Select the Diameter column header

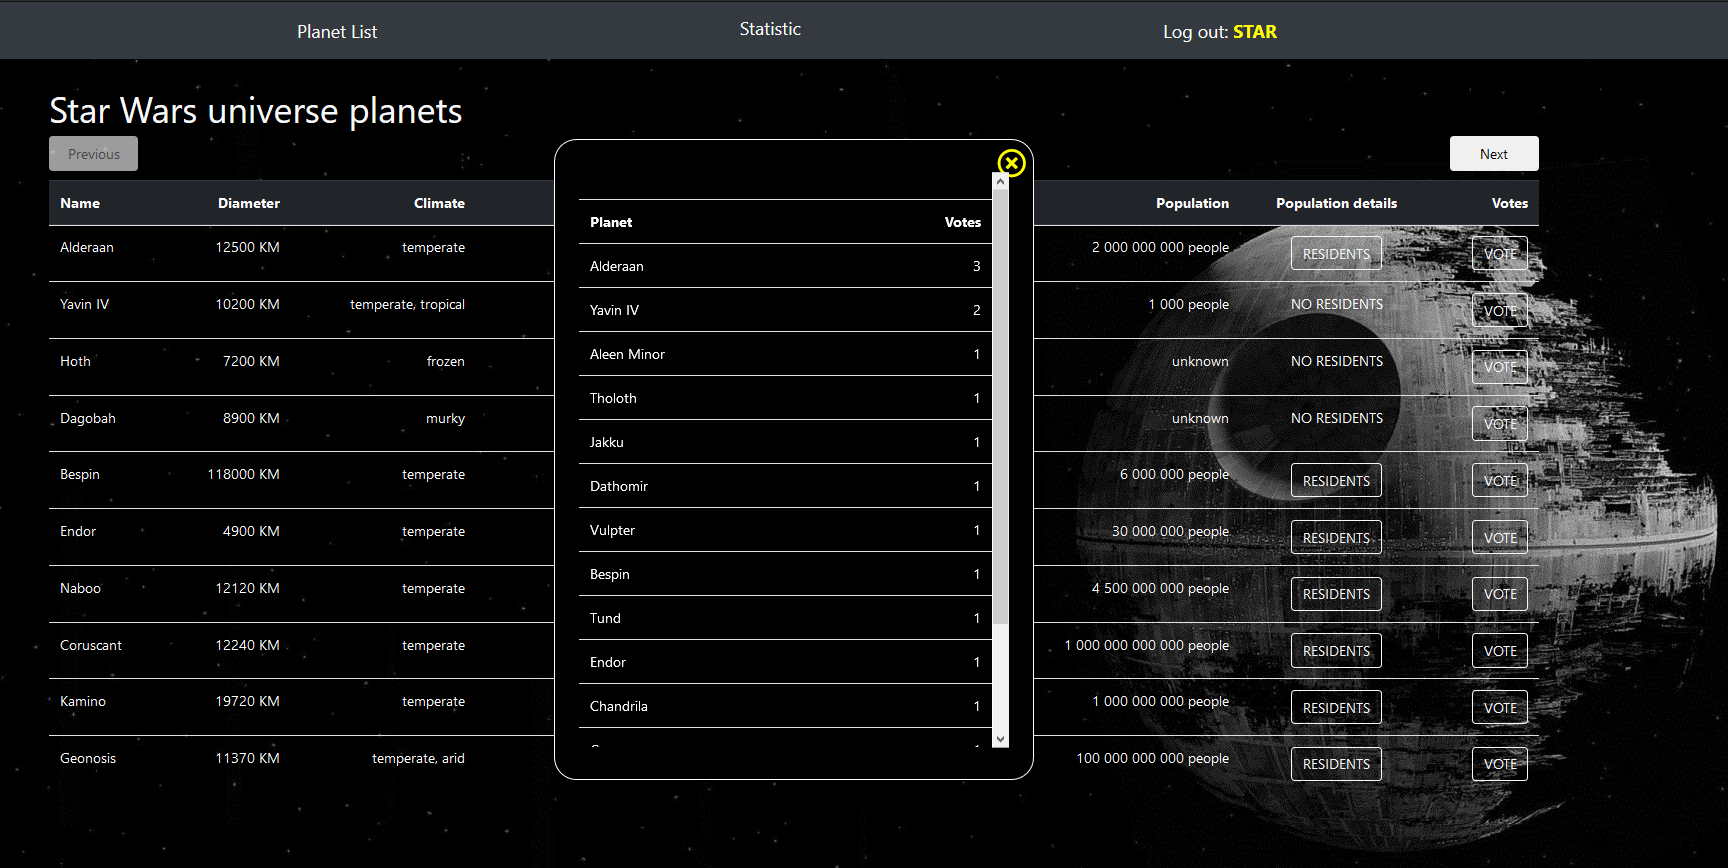[x=249, y=203]
